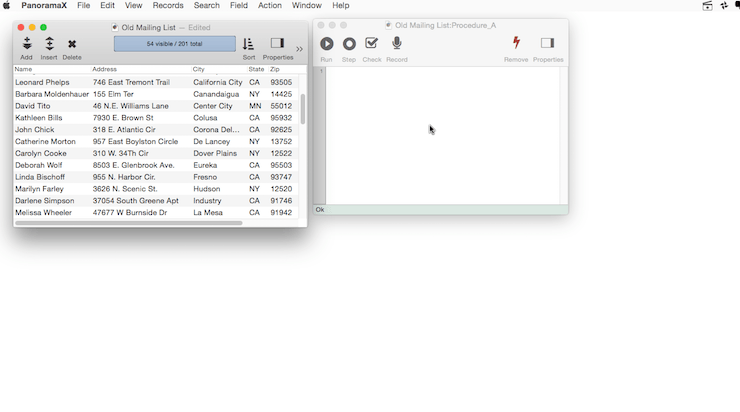Click the second menu bar status icon
The height and width of the screenshot is (412, 740).
[x=724, y=6]
